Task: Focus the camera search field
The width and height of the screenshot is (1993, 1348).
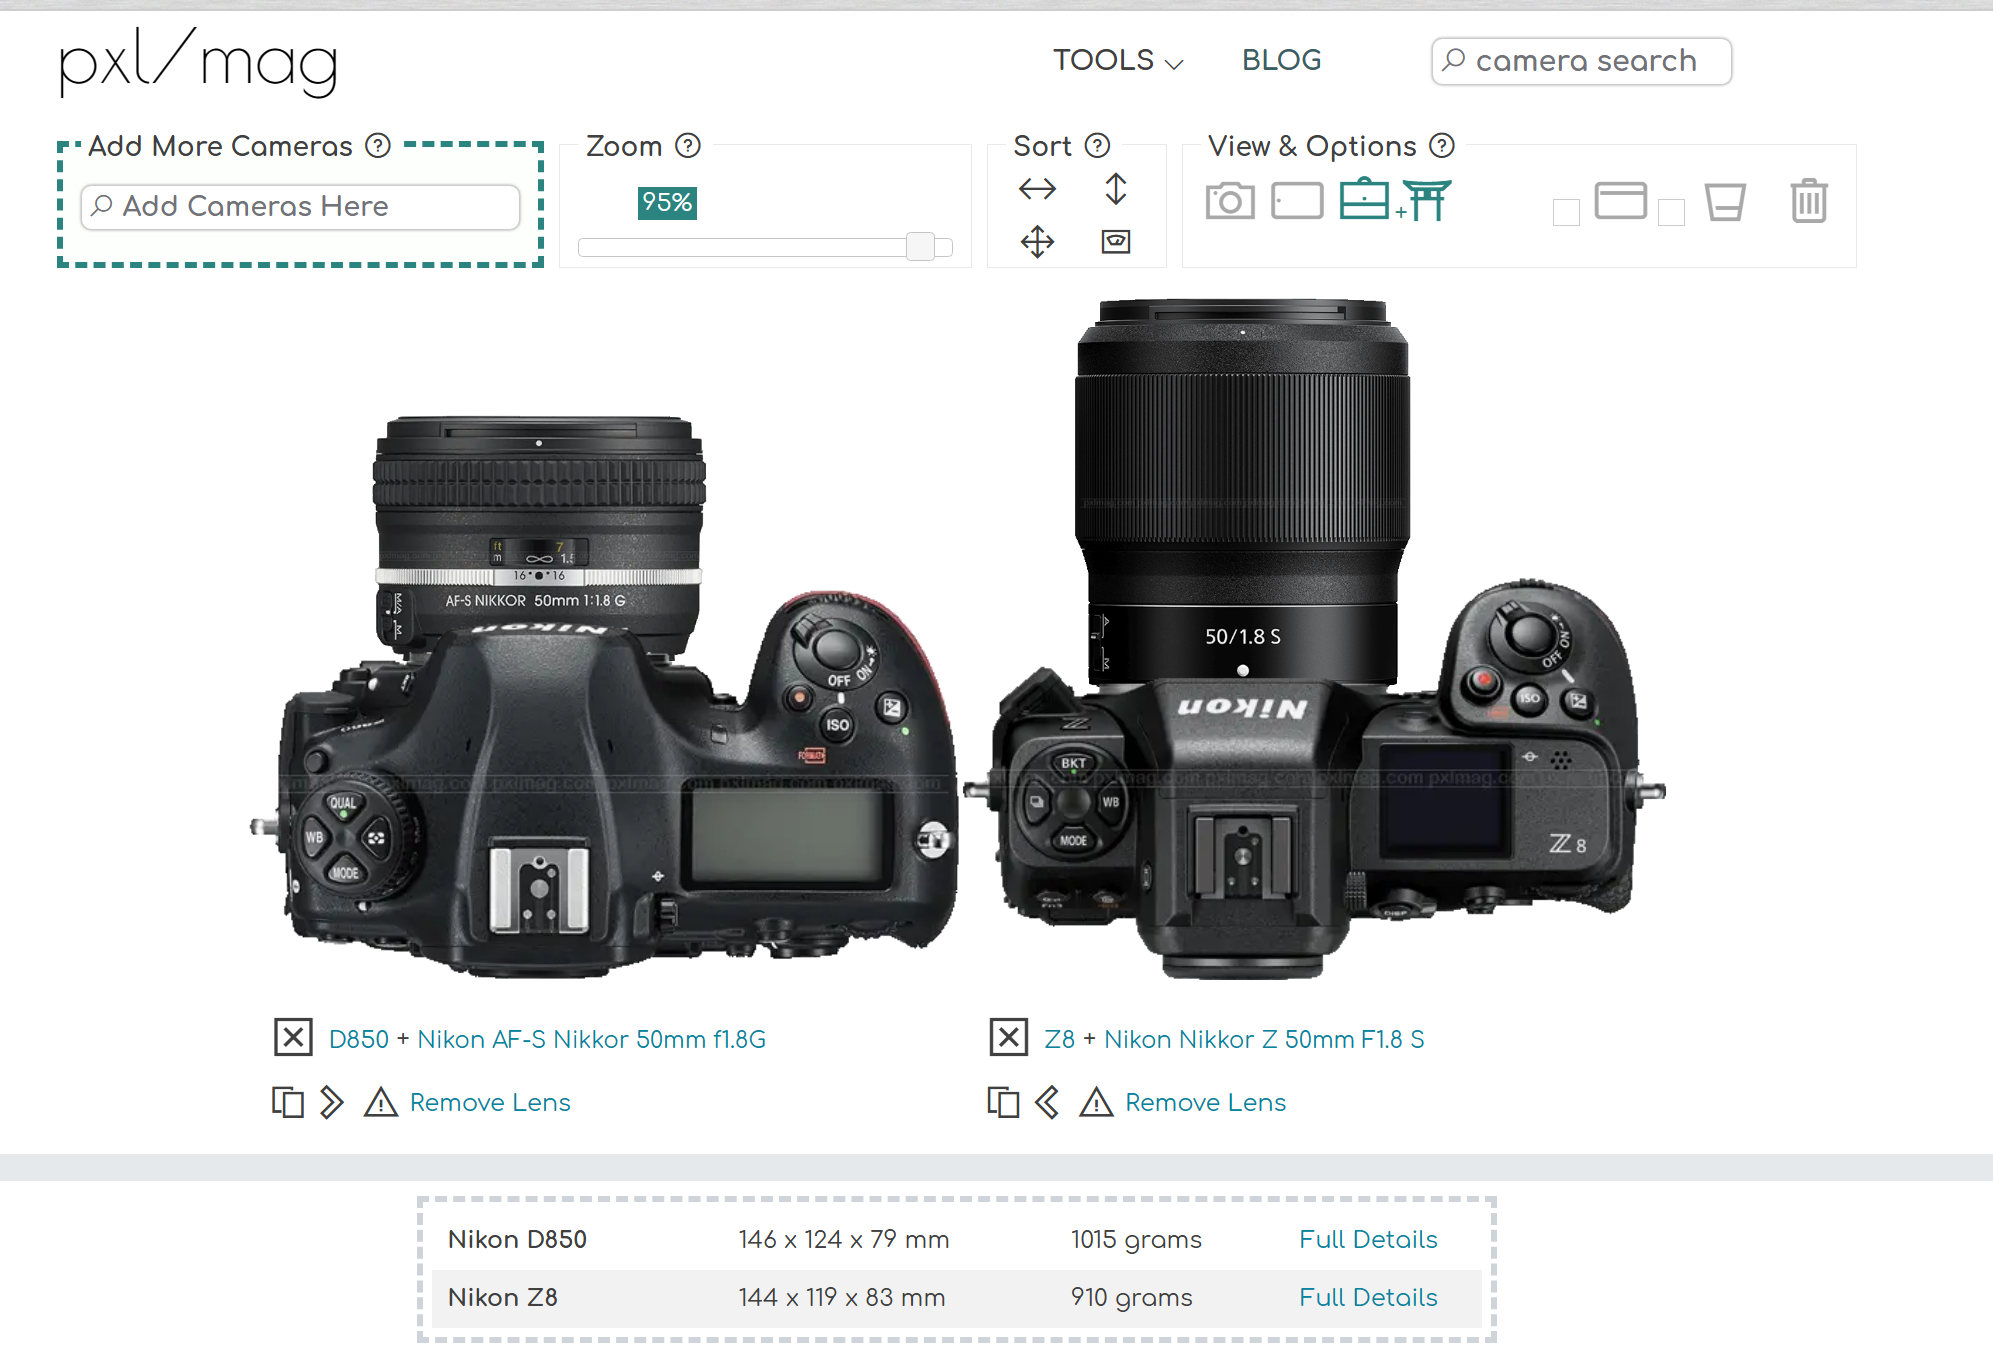Action: 1581,61
